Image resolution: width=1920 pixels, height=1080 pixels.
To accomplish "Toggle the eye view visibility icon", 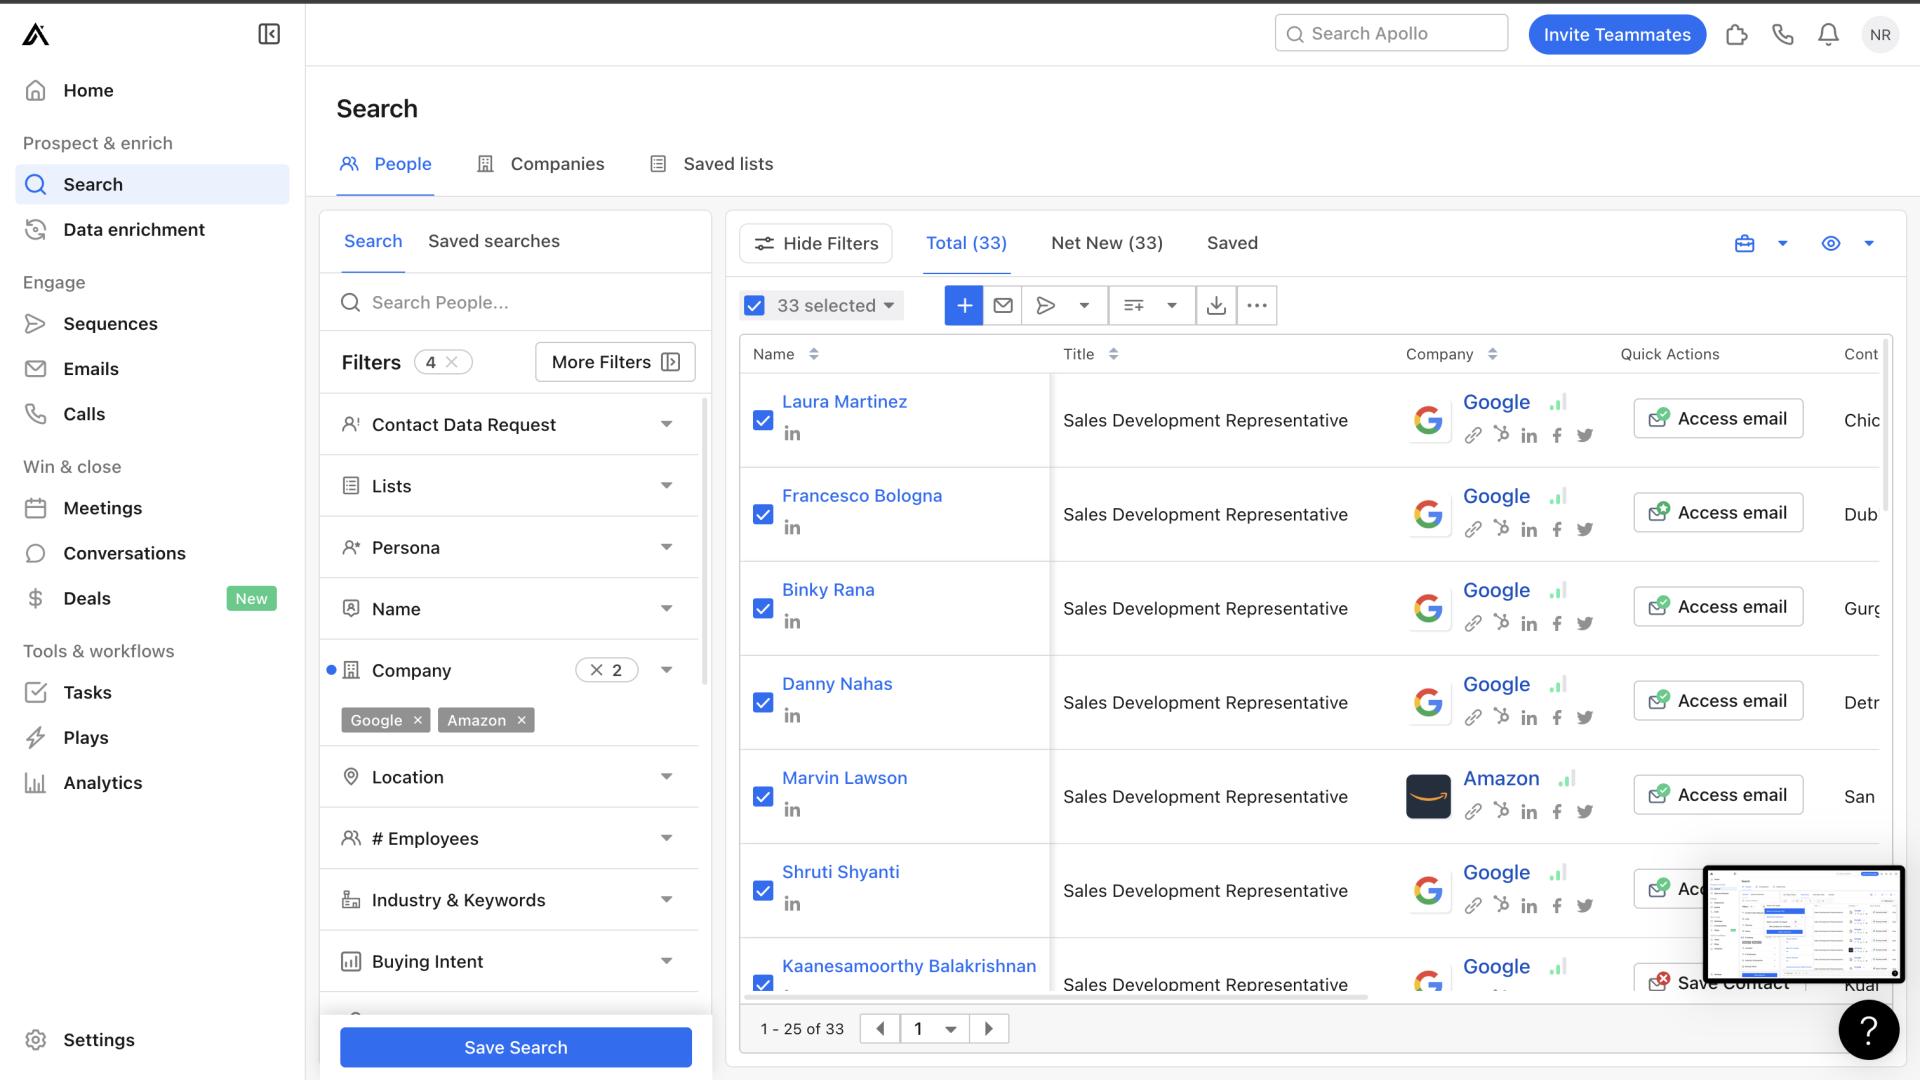I will [x=1831, y=243].
